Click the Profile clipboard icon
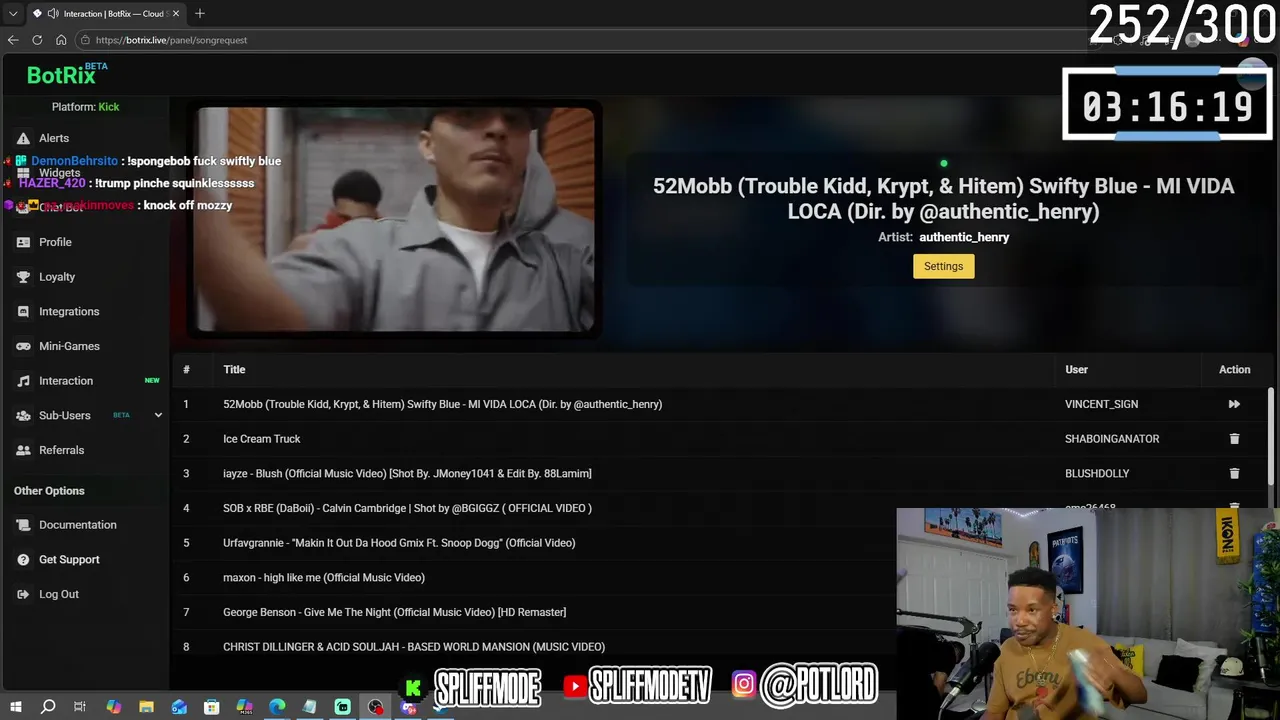This screenshot has width=1280, height=720. point(23,242)
